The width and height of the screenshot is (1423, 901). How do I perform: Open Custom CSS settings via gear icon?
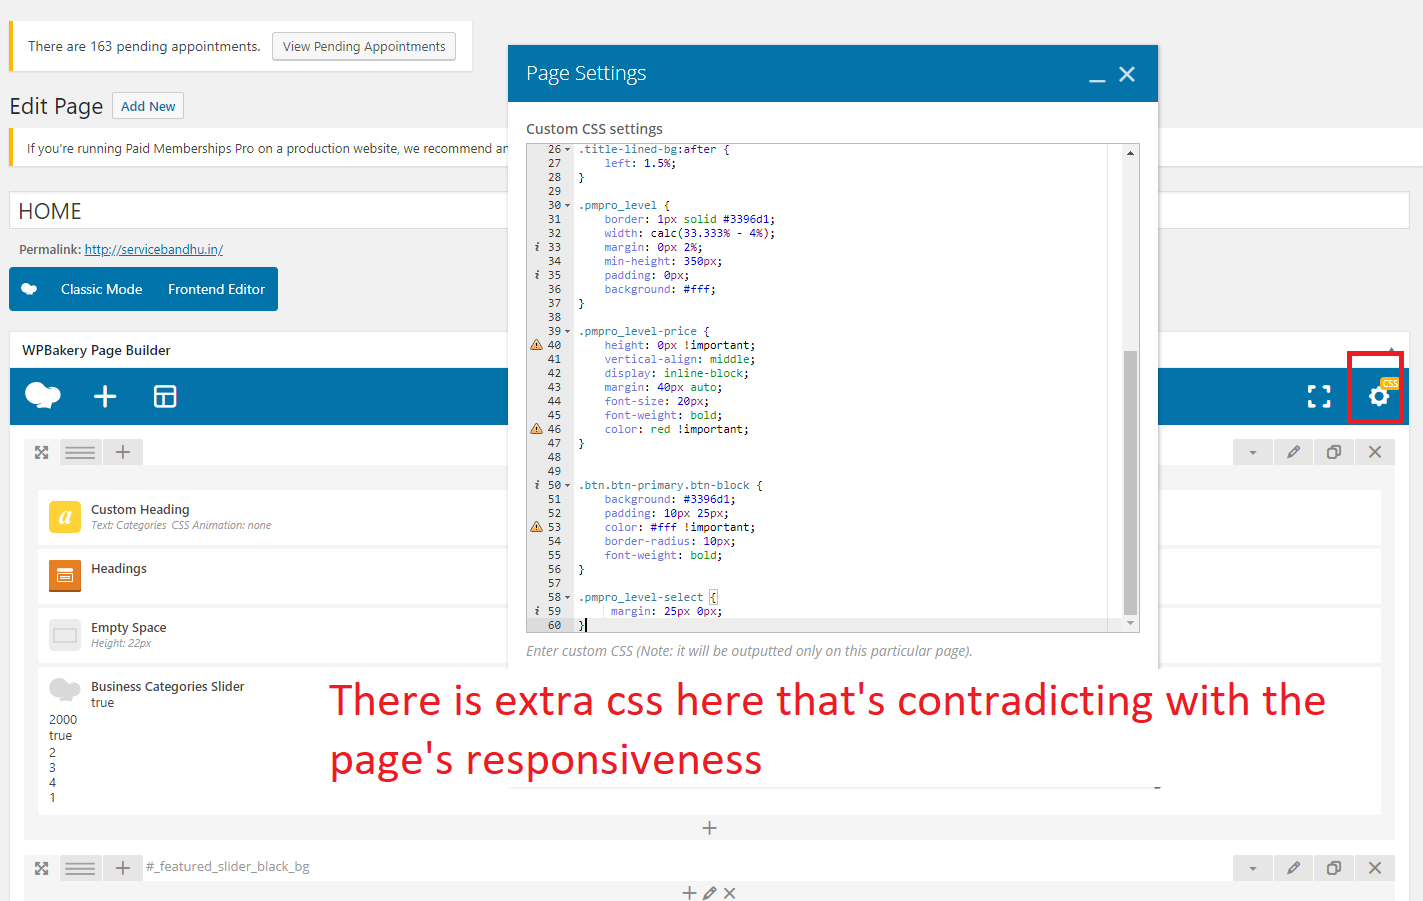pyautogui.click(x=1377, y=396)
